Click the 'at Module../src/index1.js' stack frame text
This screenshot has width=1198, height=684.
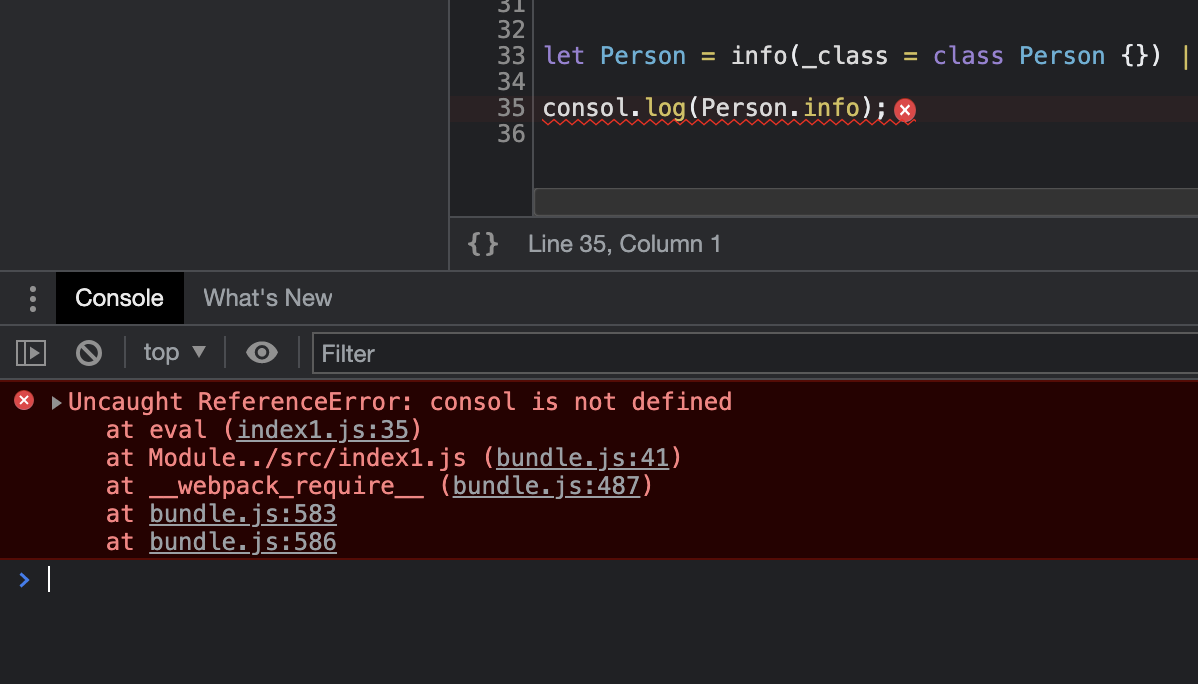[x=286, y=458]
